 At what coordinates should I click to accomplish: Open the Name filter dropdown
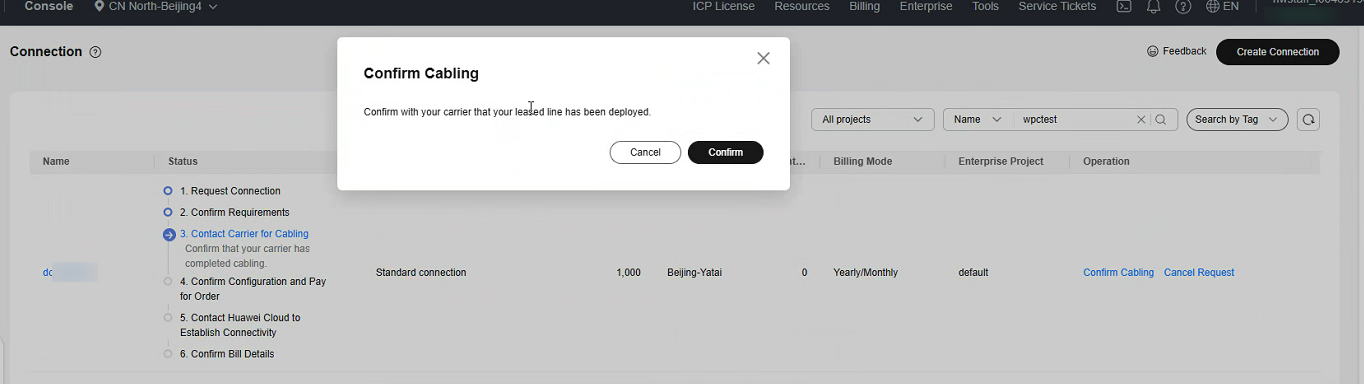977,119
